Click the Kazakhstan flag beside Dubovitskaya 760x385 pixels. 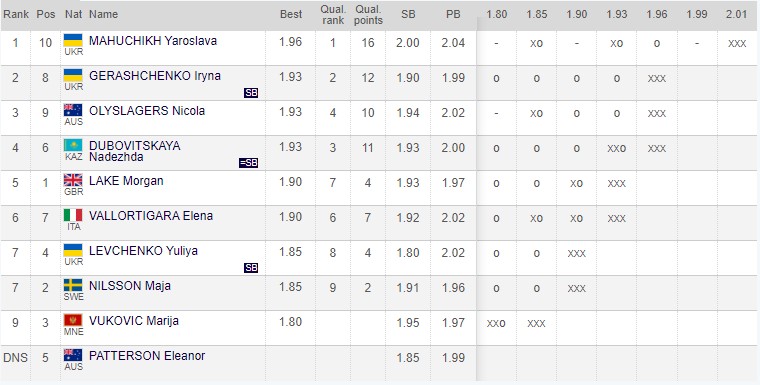pyautogui.click(x=73, y=145)
